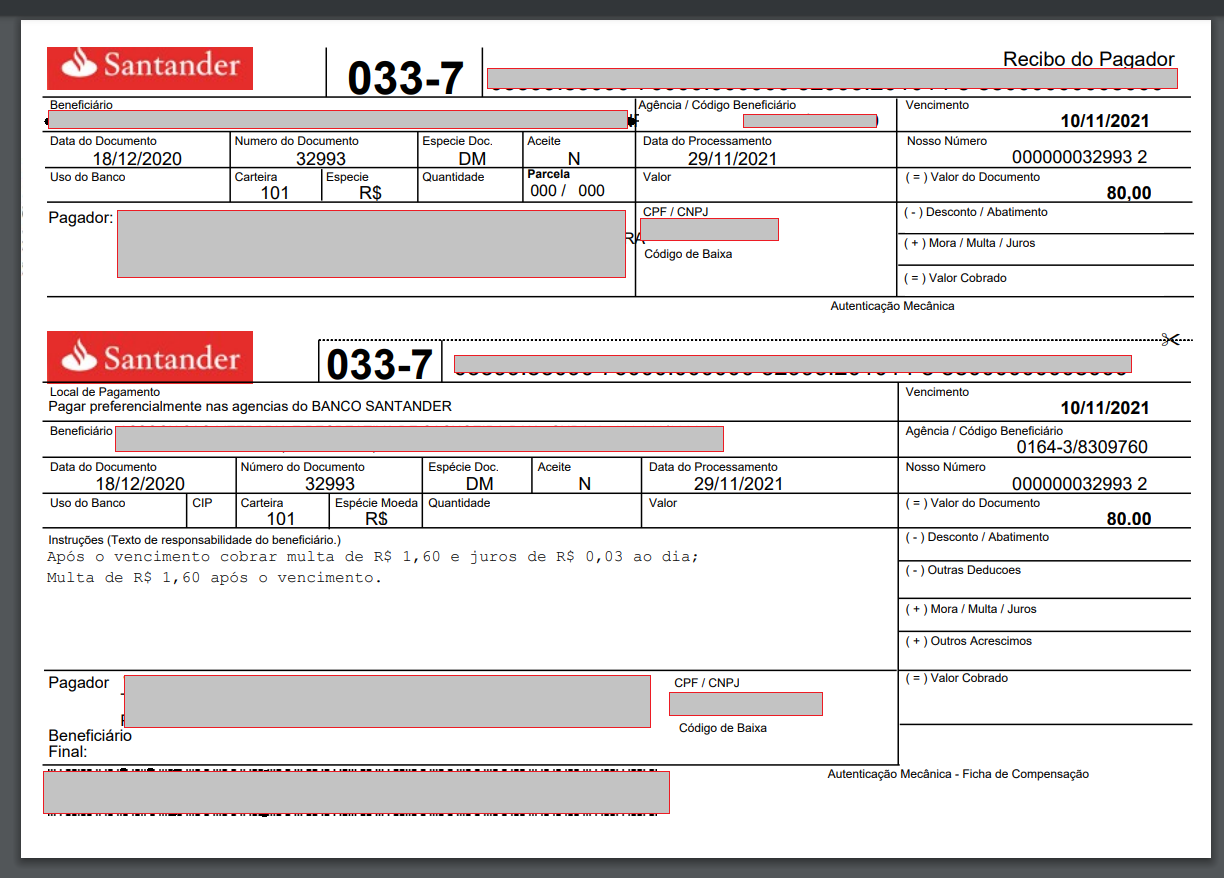The height and width of the screenshot is (878, 1224).
Task: Click bank code '033-7' in Ficha de Compensação
Action: coord(380,364)
